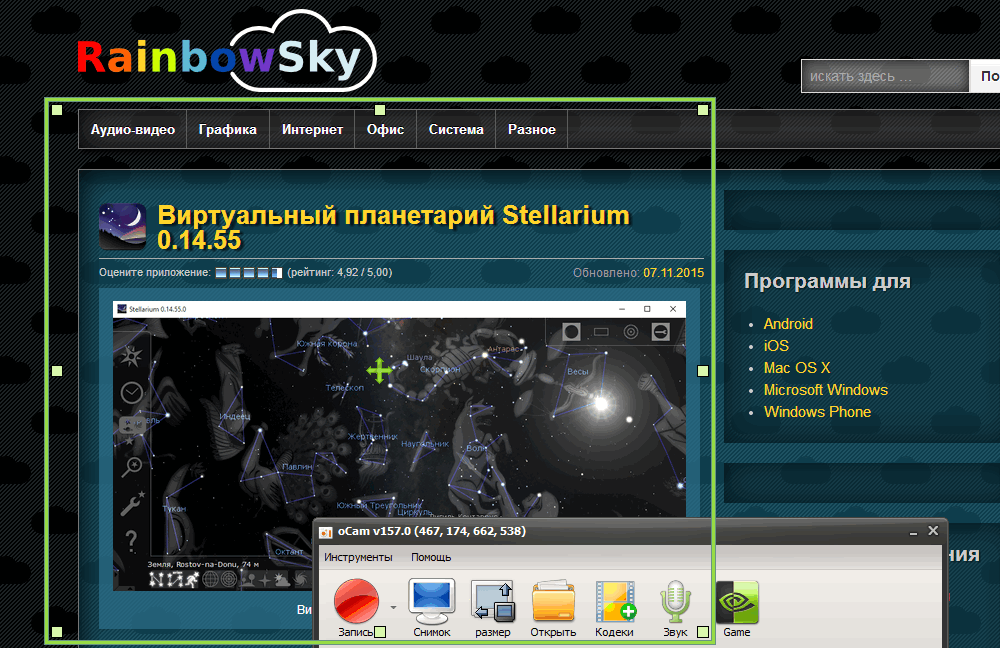Viewport: 1000px width, 648px height.
Task: Open the Инструменты menu in oCam
Action: tap(358, 557)
